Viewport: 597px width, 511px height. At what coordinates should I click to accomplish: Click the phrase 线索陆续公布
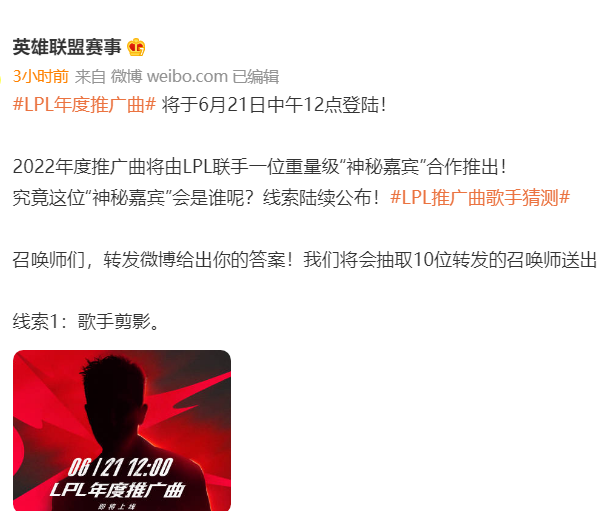(321, 198)
